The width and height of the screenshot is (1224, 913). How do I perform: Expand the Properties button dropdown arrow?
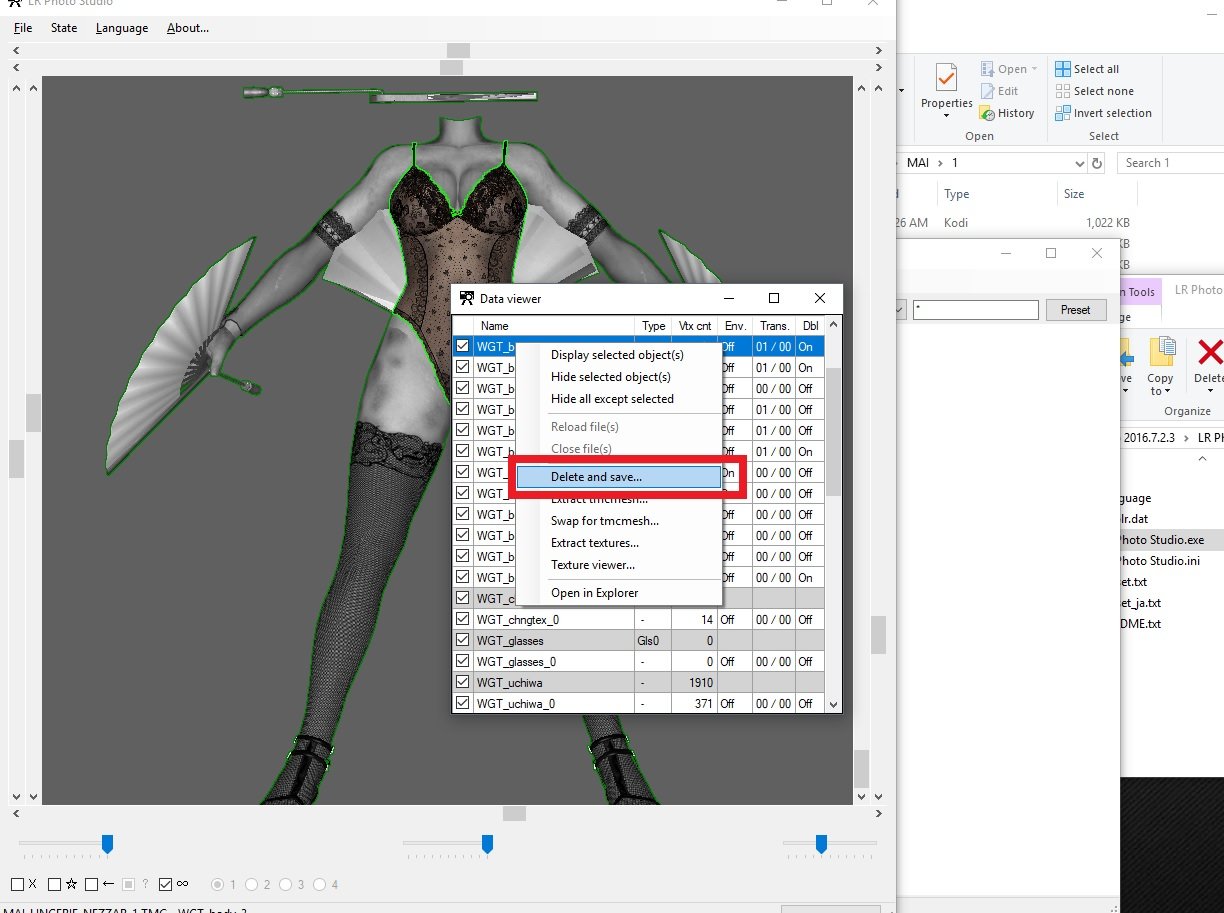(x=946, y=115)
